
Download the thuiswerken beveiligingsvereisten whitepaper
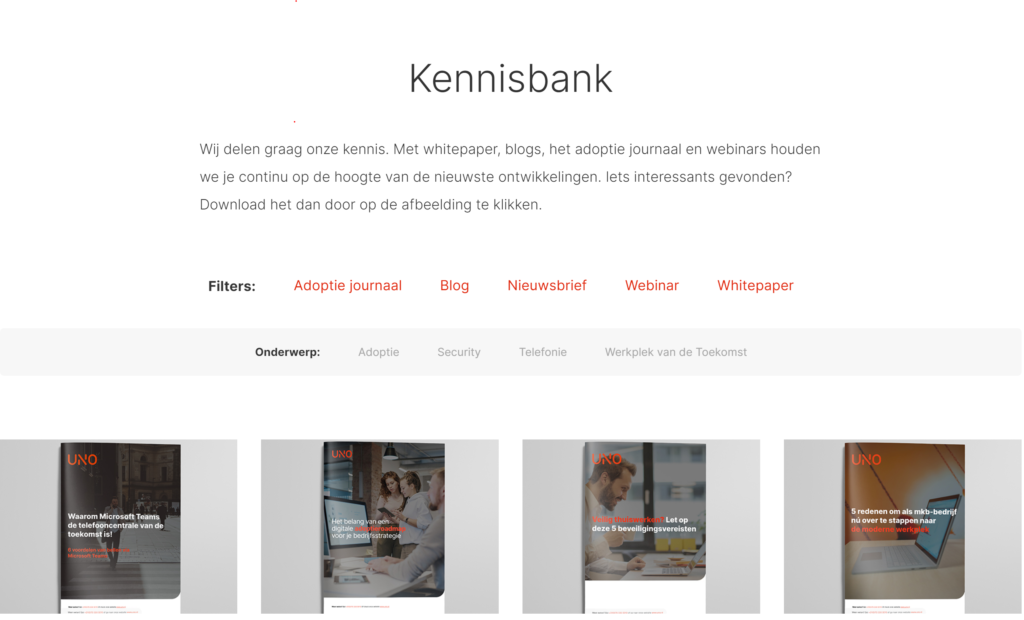641,527
